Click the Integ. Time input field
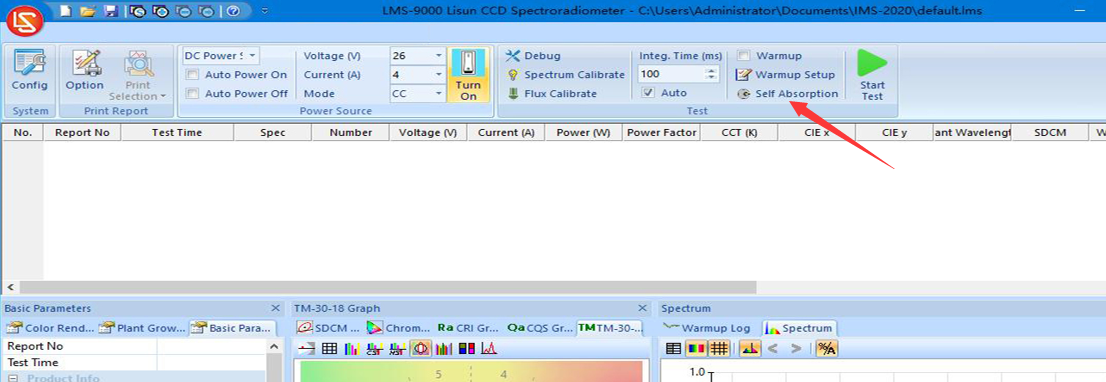1106x382 pixels. coord(671,73)
